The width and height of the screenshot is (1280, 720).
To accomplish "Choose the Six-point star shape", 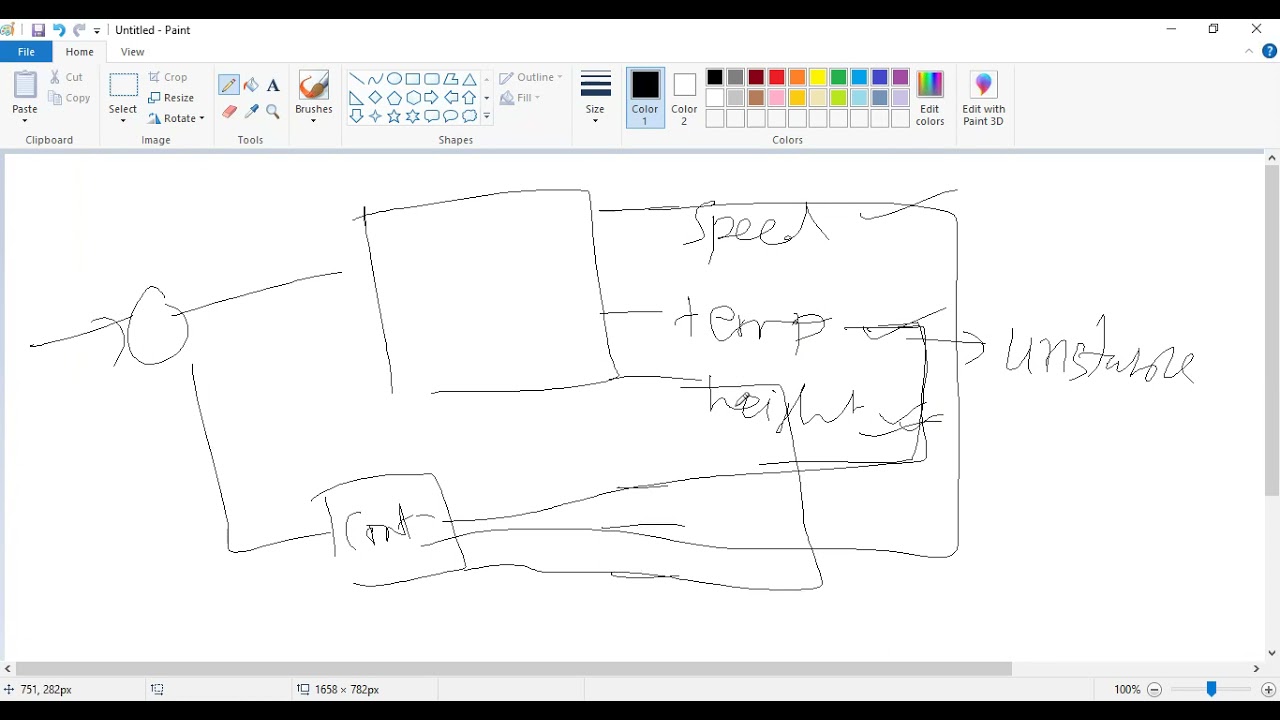I will (413, 117).
